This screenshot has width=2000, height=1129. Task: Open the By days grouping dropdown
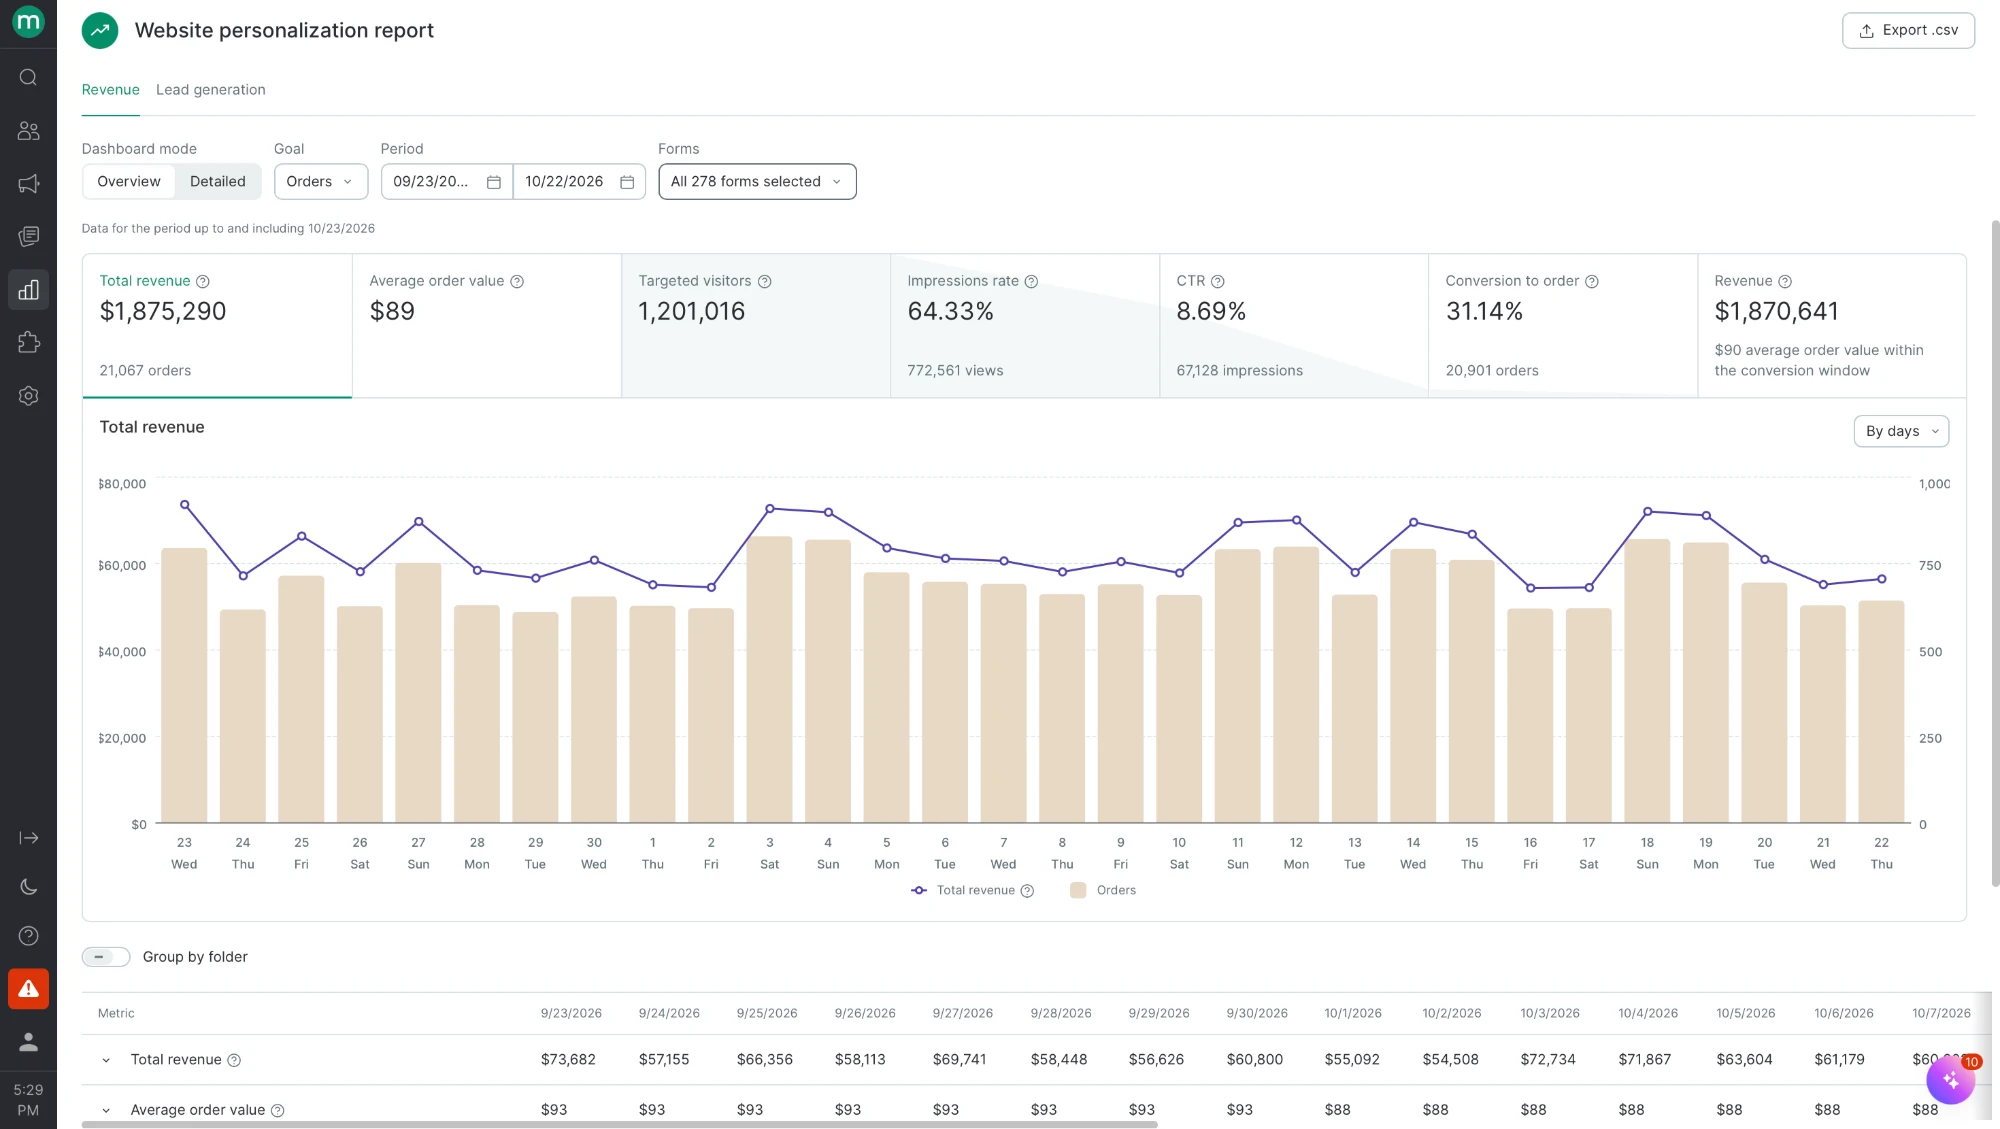pos(1901,432)
